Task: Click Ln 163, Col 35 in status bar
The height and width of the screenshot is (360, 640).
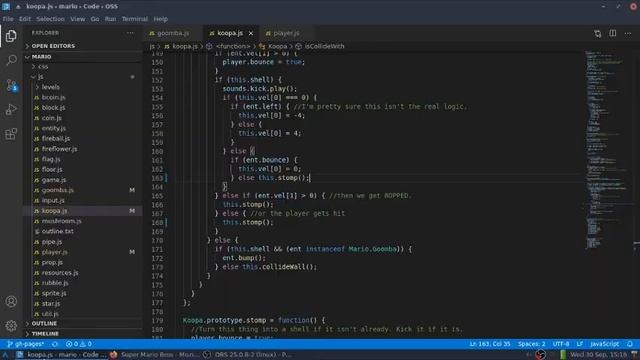Action: click(490, 344)
